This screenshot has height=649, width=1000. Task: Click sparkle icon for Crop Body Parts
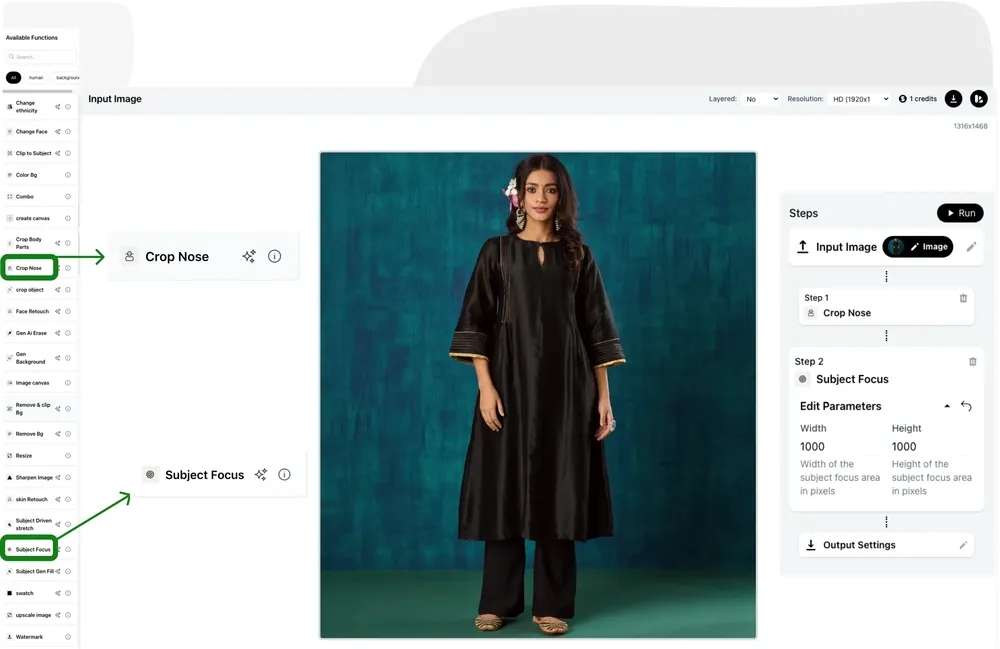57,243
